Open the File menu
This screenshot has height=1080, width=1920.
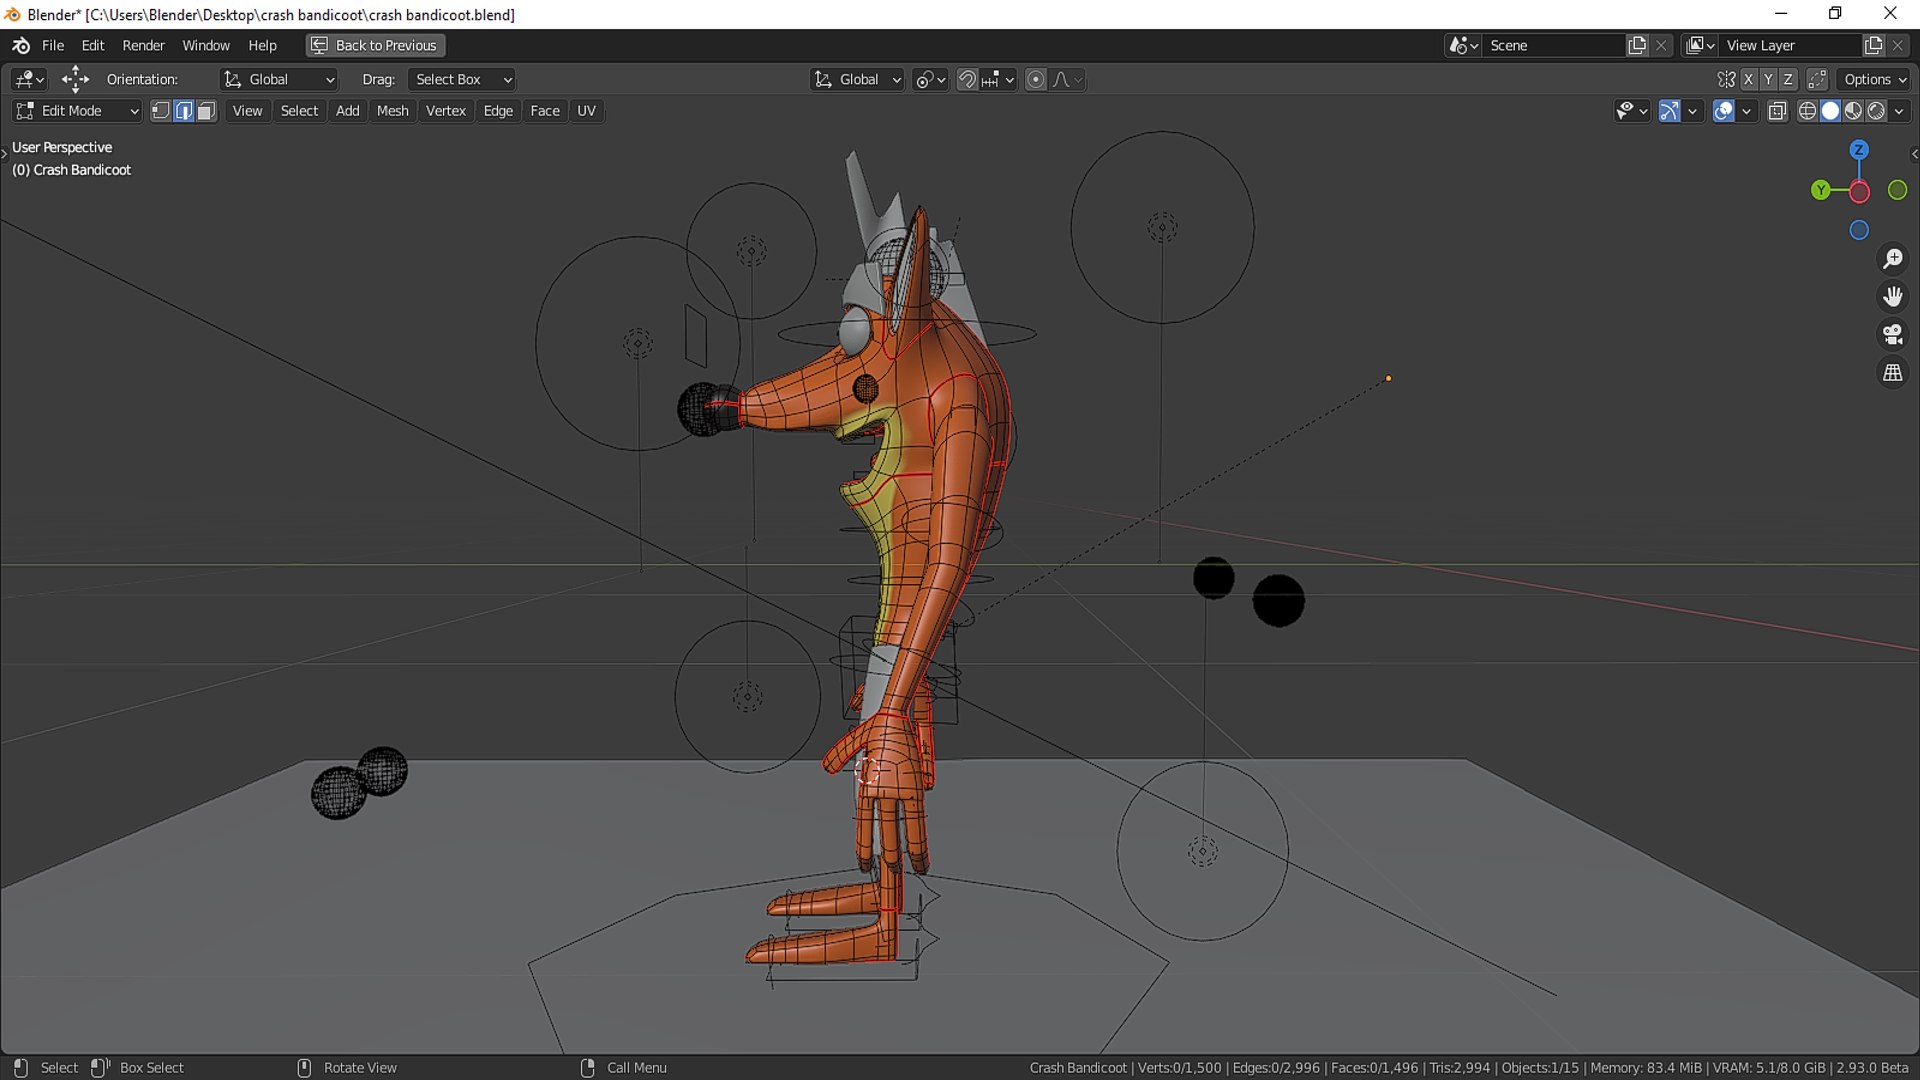click(53, 45)
